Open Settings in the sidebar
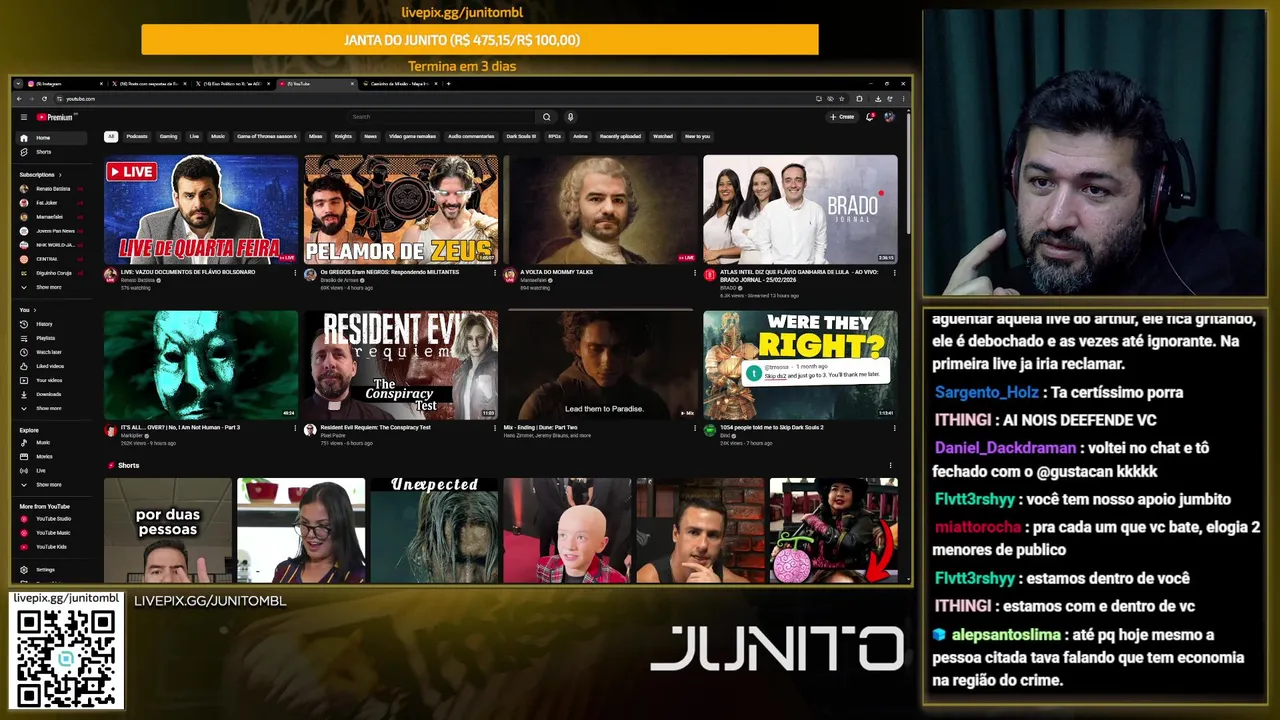Screen dimensions: 1280x720 pos(53,569)
